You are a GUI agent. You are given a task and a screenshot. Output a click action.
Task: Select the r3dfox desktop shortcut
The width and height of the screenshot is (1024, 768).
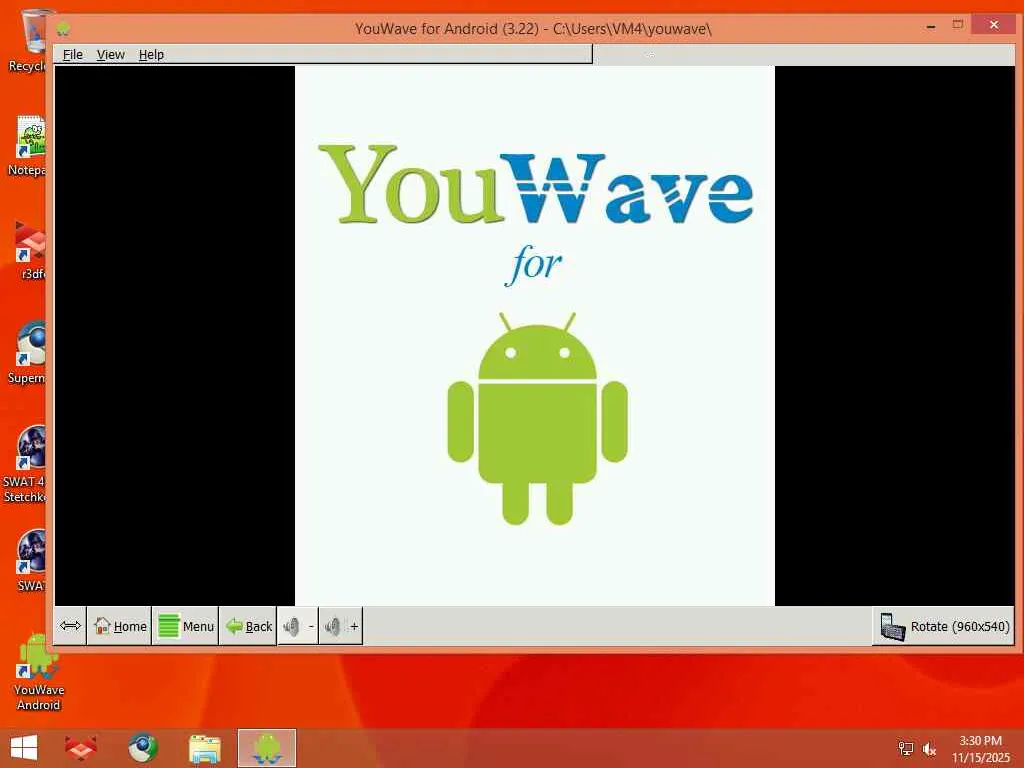[29, 249]
